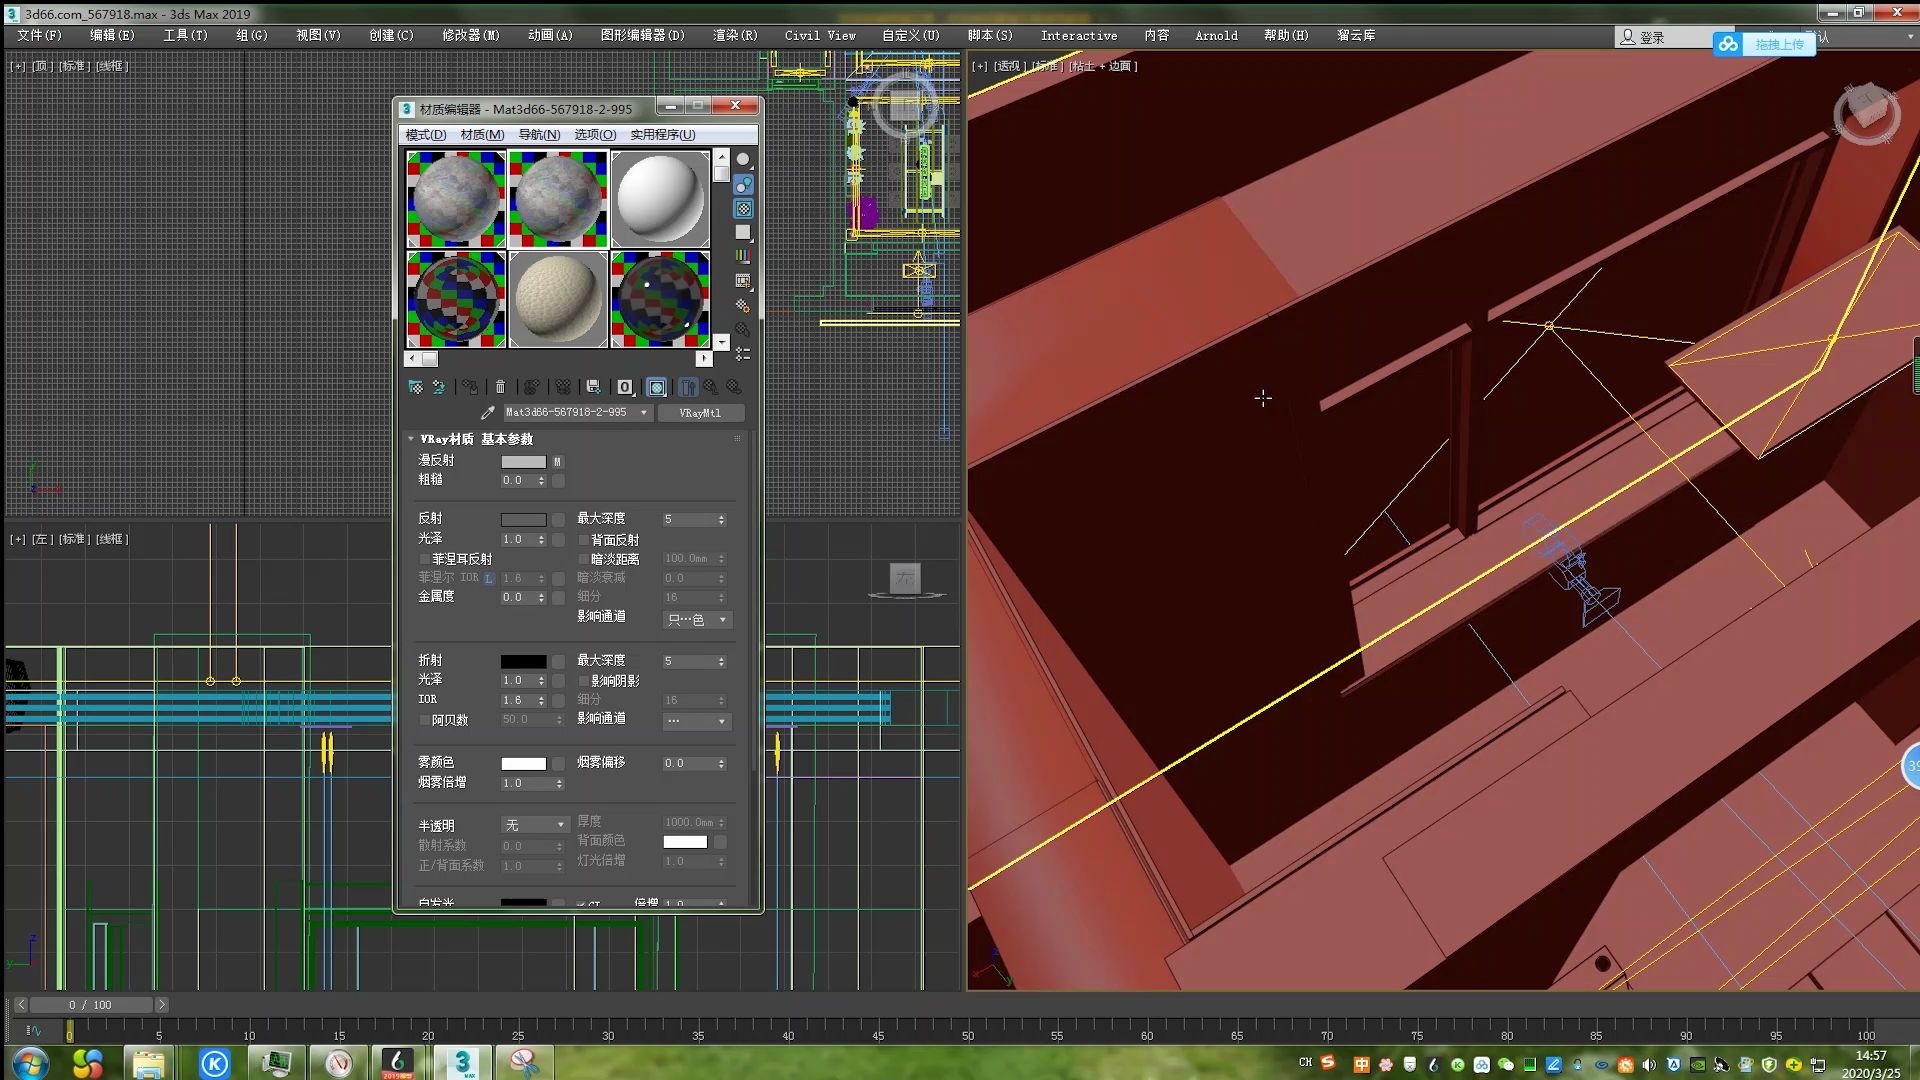Image resolution: width=1920 pixels, height=1080 pixels.
Task: Click timeline frame position input field
Action: pyautogui.click(x=90, y=1005)
